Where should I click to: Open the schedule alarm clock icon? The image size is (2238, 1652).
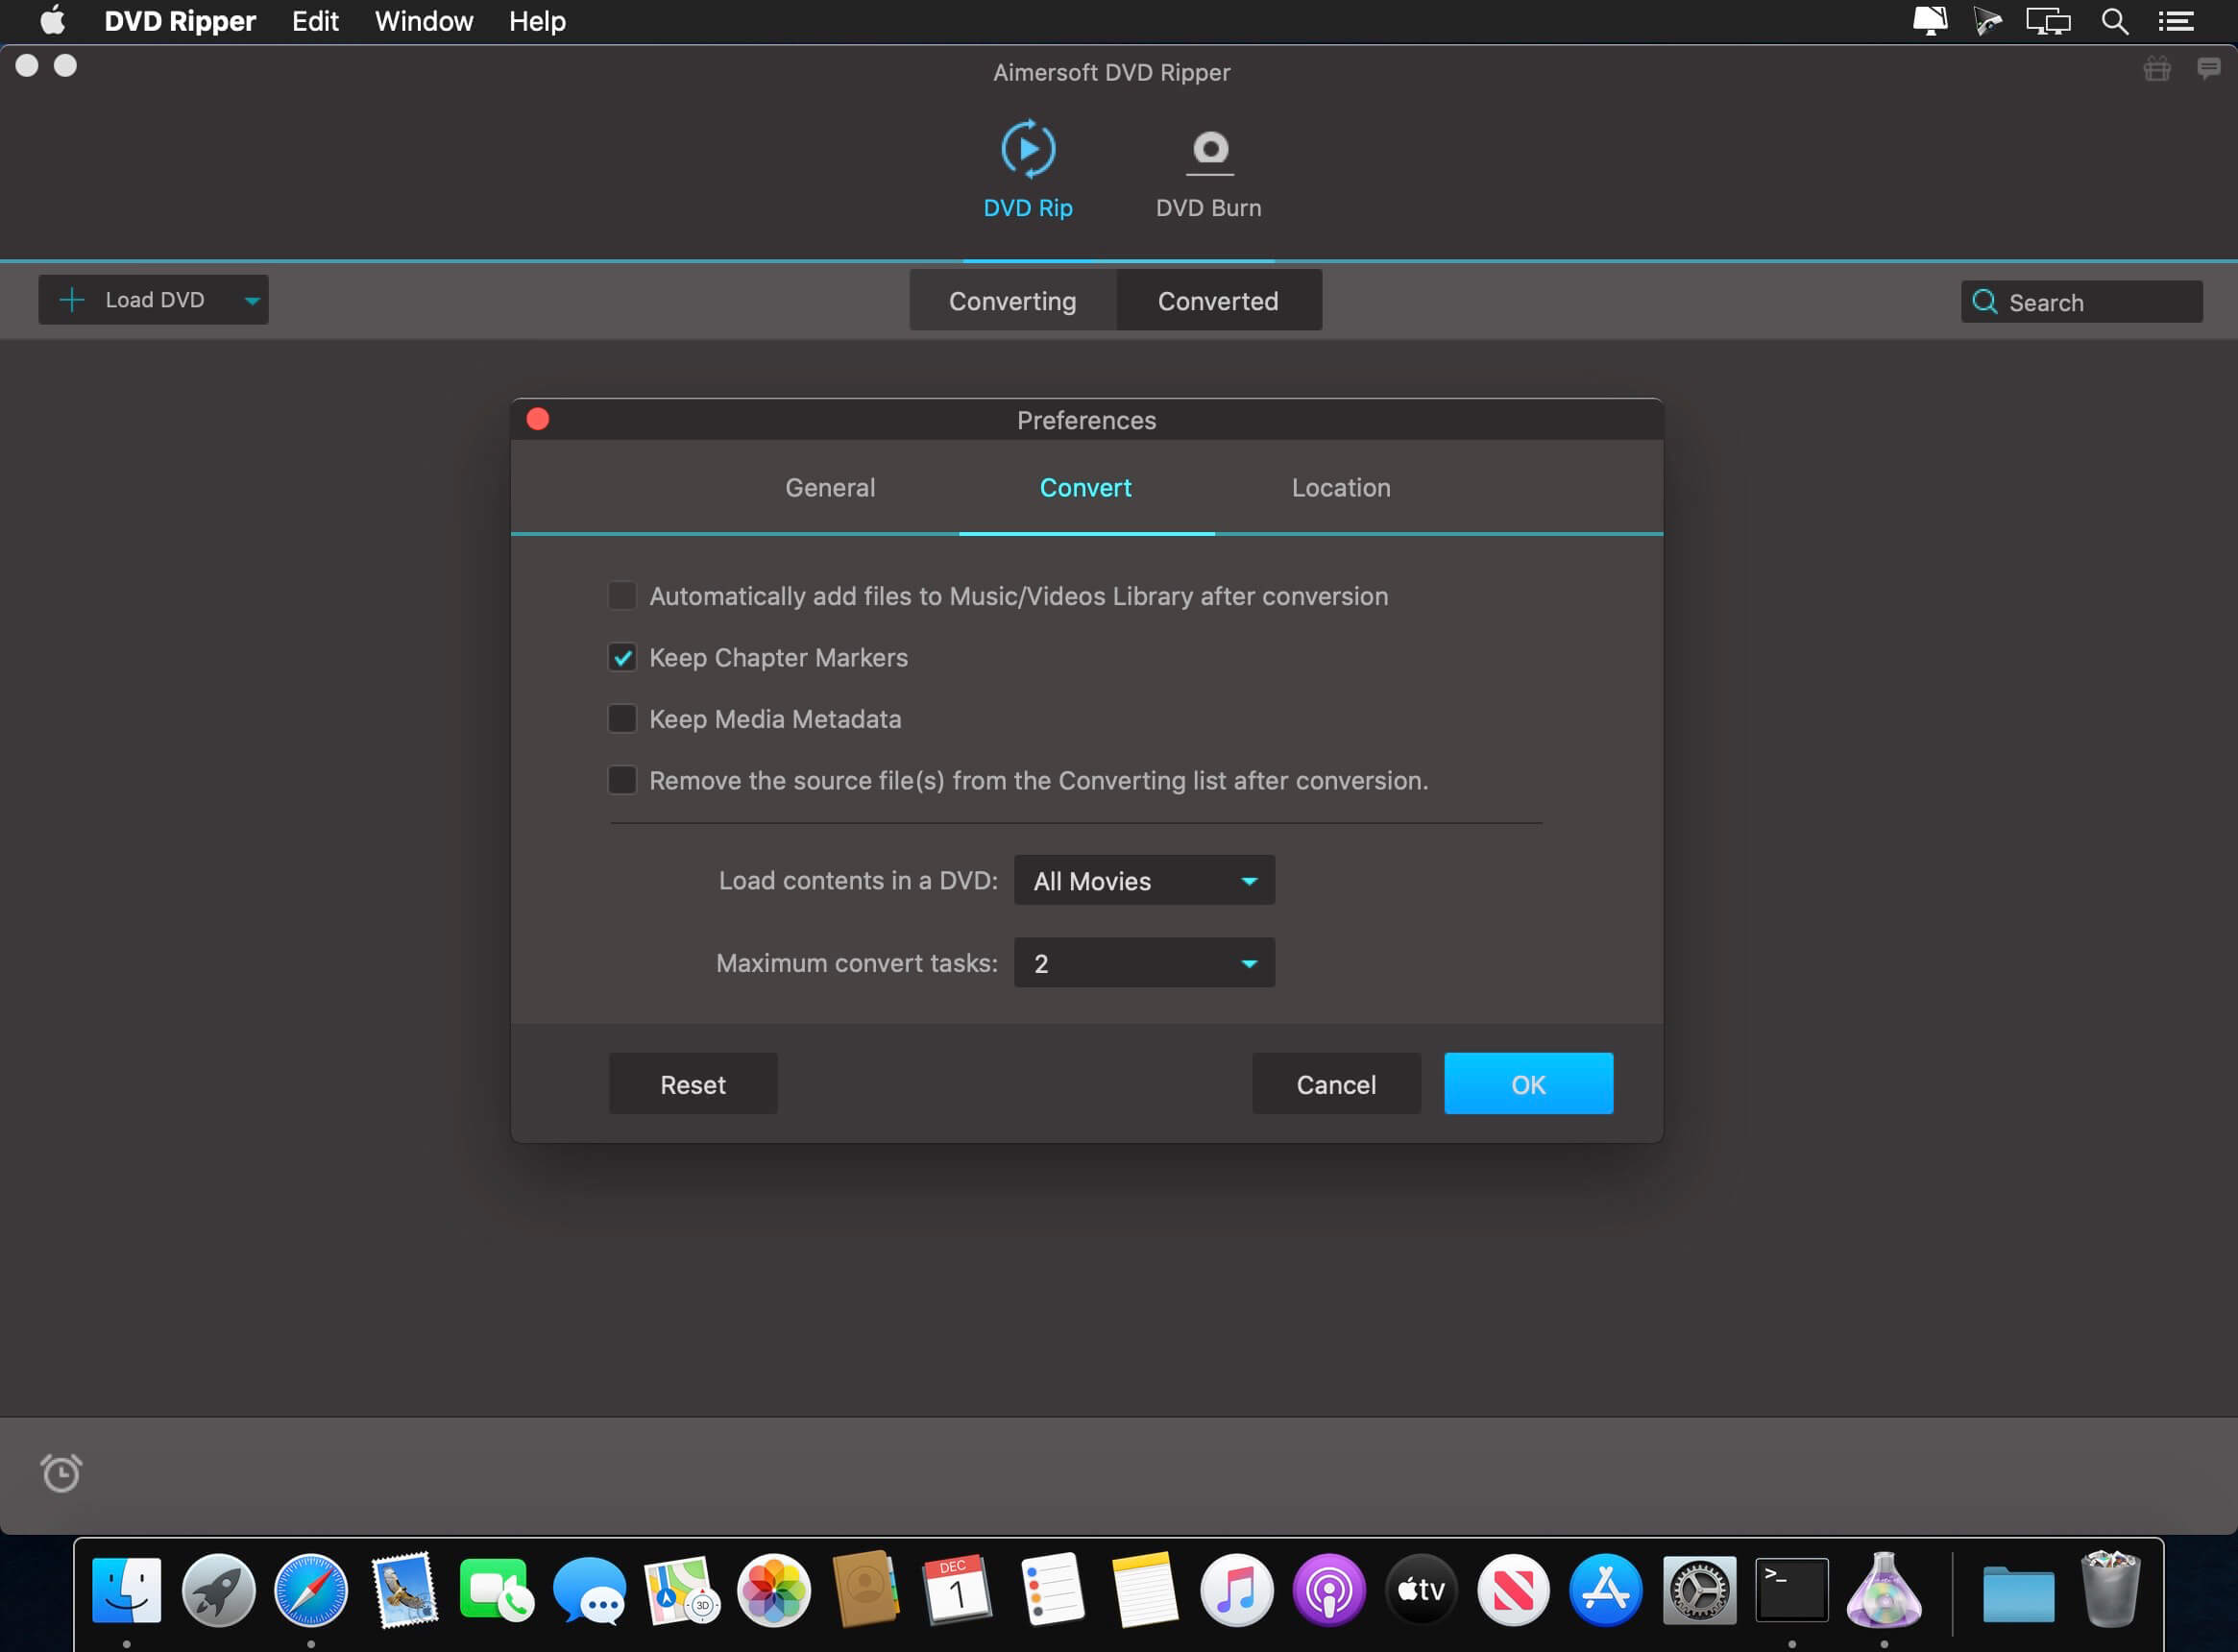point(61,1473)
